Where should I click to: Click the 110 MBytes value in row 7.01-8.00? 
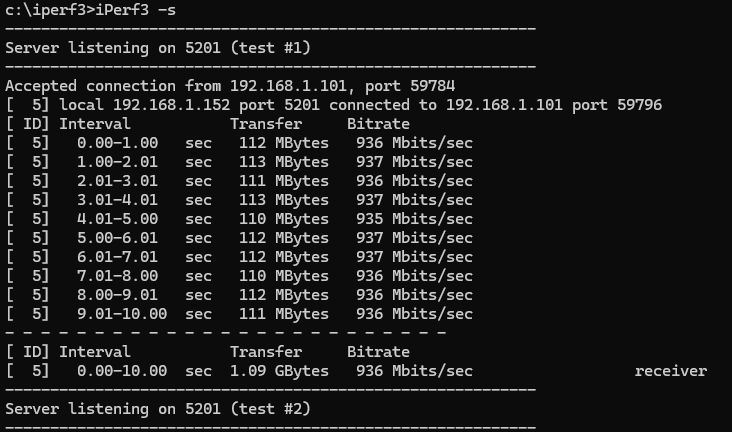pyautogui.click(x=284, y=276)
